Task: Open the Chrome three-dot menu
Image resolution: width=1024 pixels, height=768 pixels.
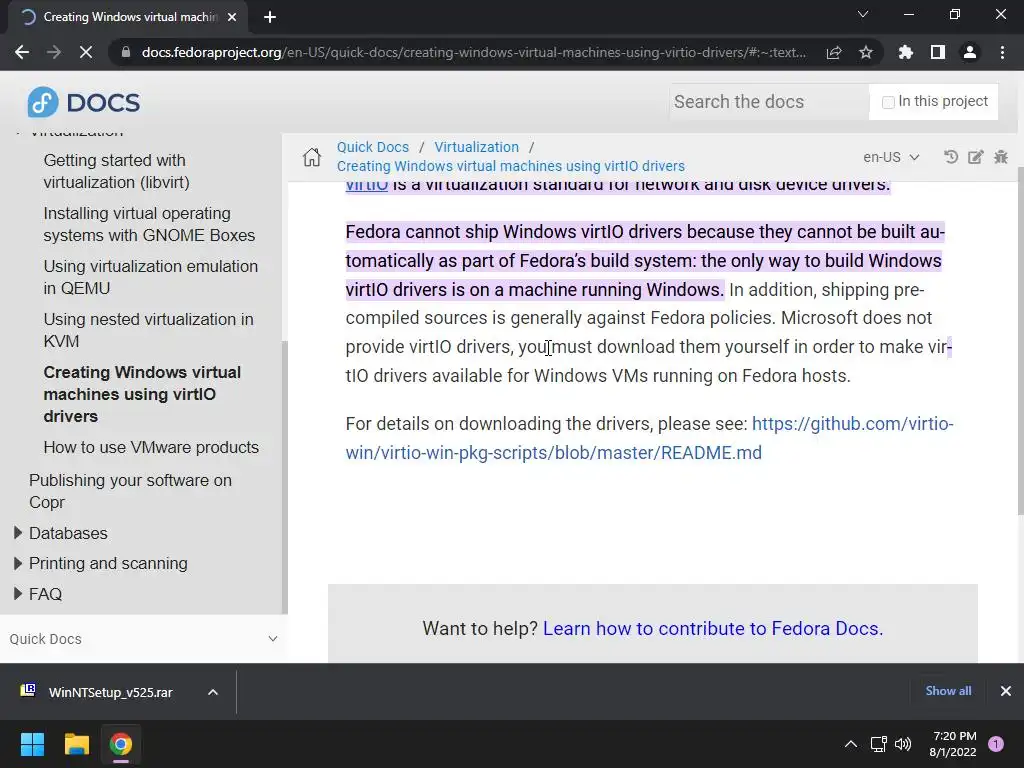Action: pos(1002,52)
